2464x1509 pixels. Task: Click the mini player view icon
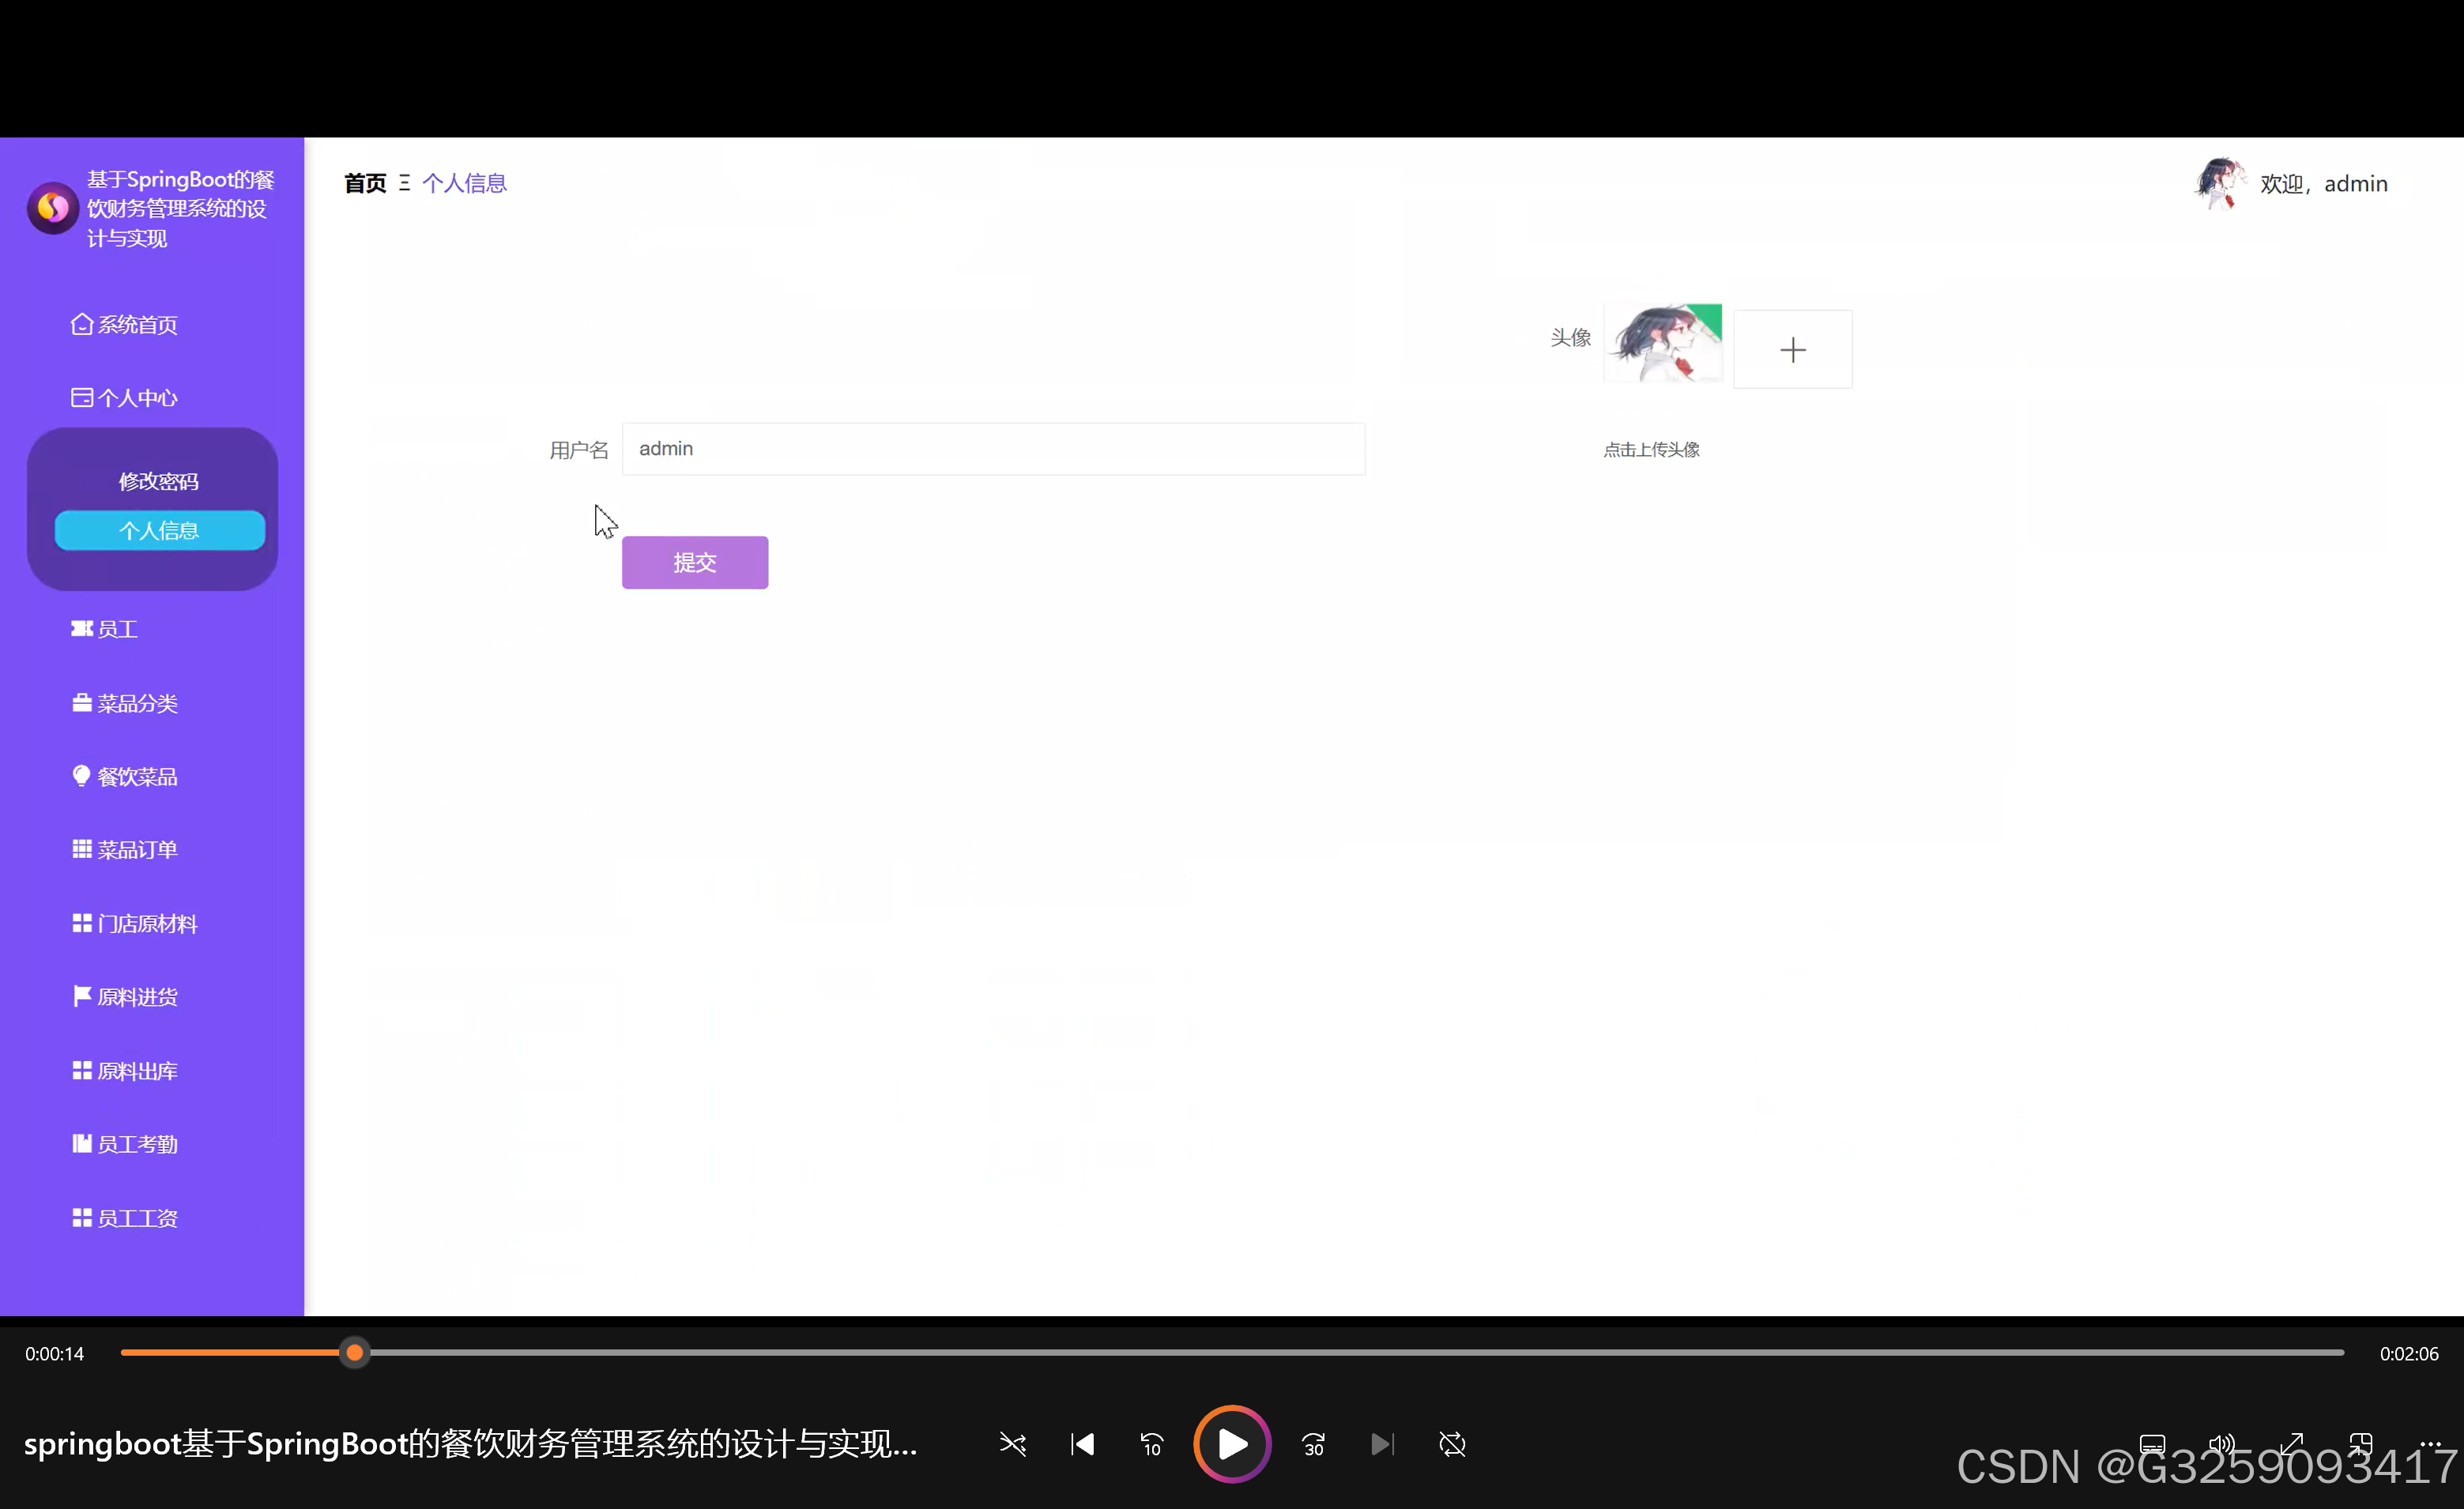[x=2361, y=1444]
